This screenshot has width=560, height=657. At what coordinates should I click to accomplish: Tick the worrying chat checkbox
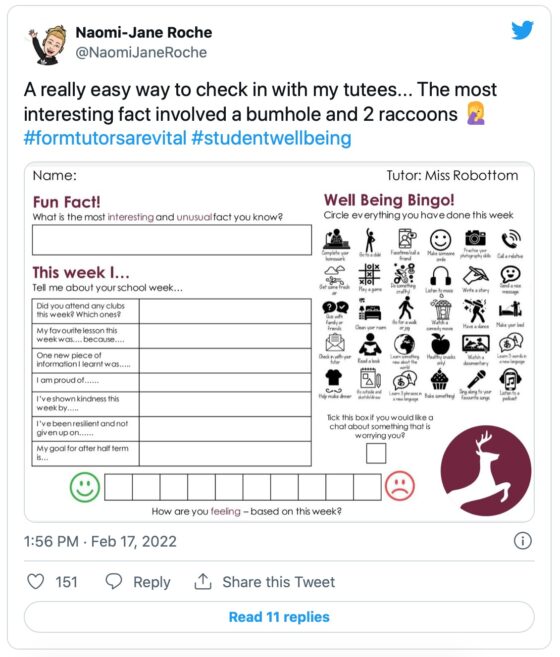pos(376,453)
